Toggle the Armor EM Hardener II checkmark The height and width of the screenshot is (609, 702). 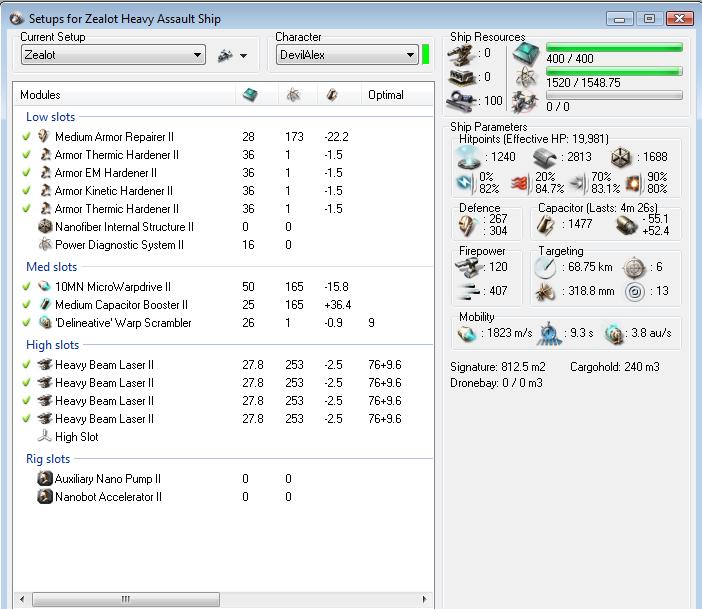coord(26,172)
